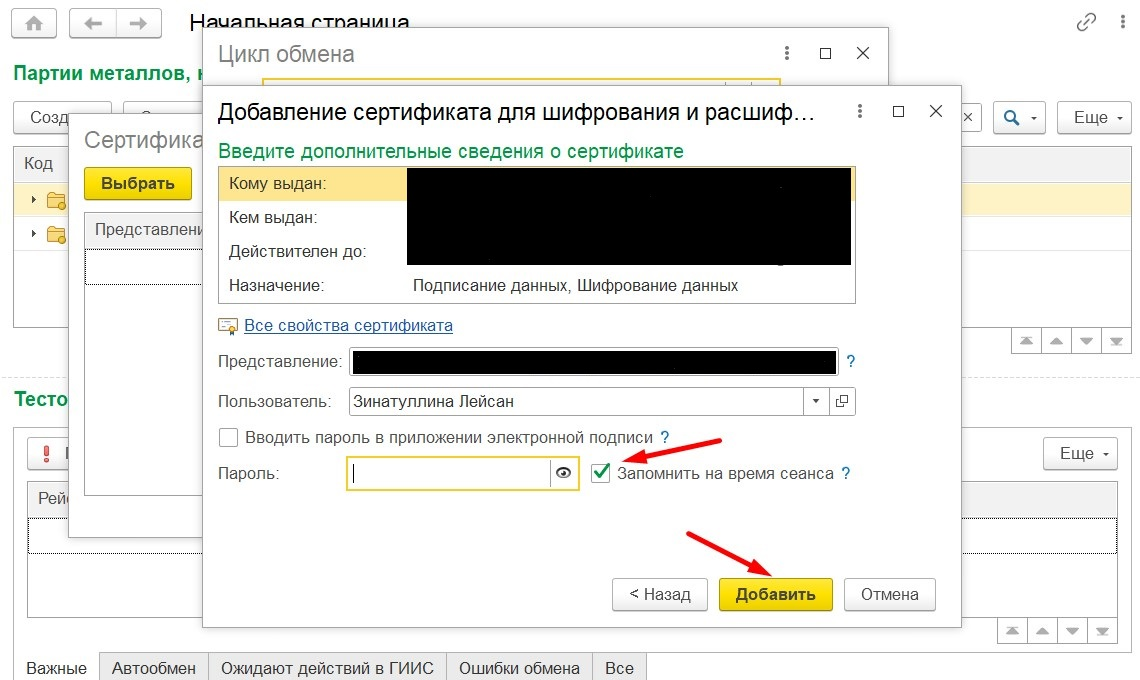Click the Назад button
1140x680 pixels.
659,594
